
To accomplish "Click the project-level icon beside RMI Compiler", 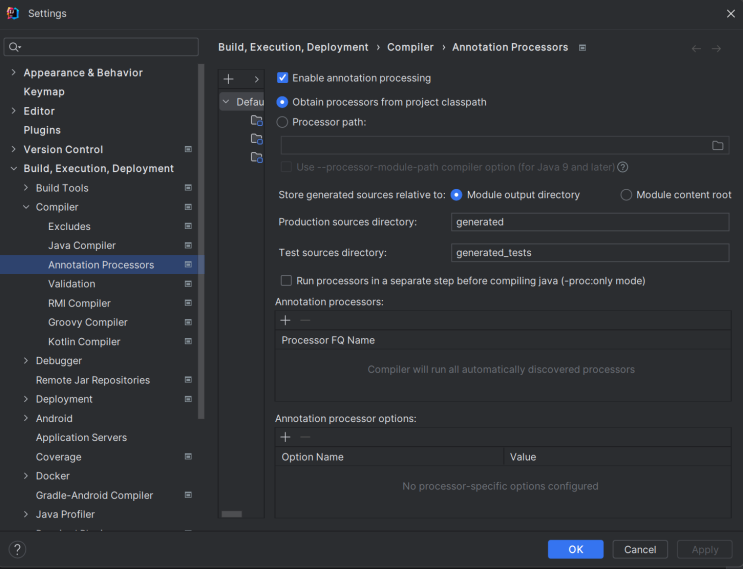I will (188, 303).
